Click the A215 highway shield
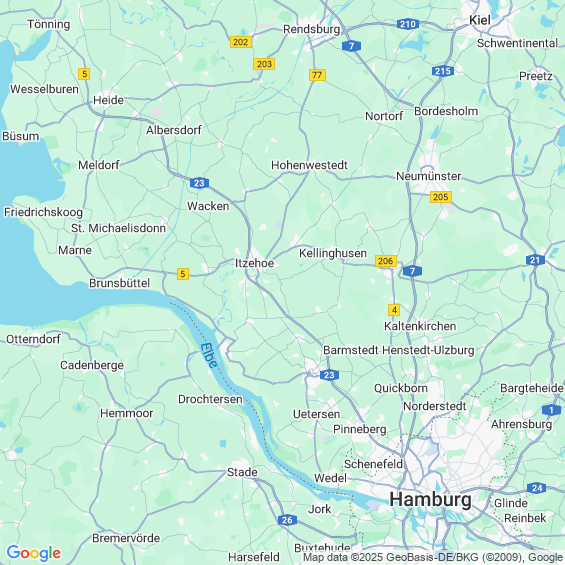This screenshot has width=565, height=565. [443, 71]
